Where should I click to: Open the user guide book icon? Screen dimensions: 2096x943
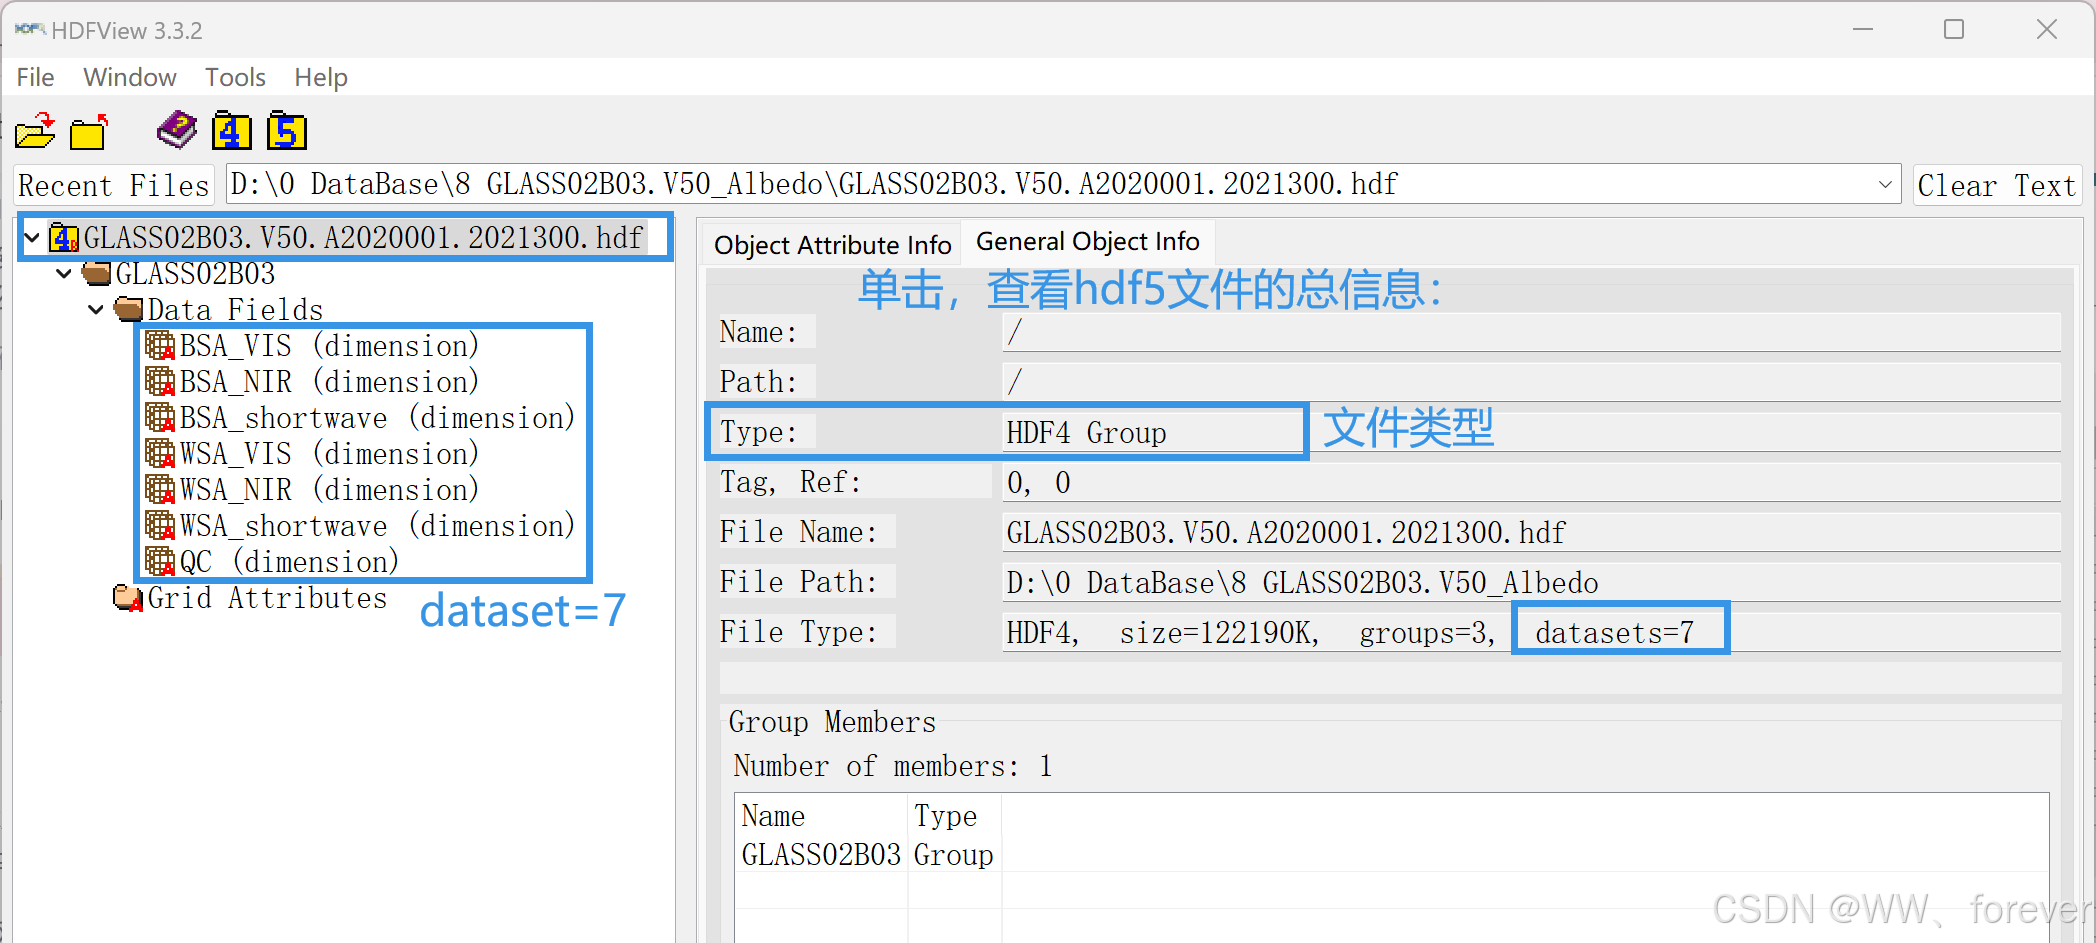coord(175,131)
